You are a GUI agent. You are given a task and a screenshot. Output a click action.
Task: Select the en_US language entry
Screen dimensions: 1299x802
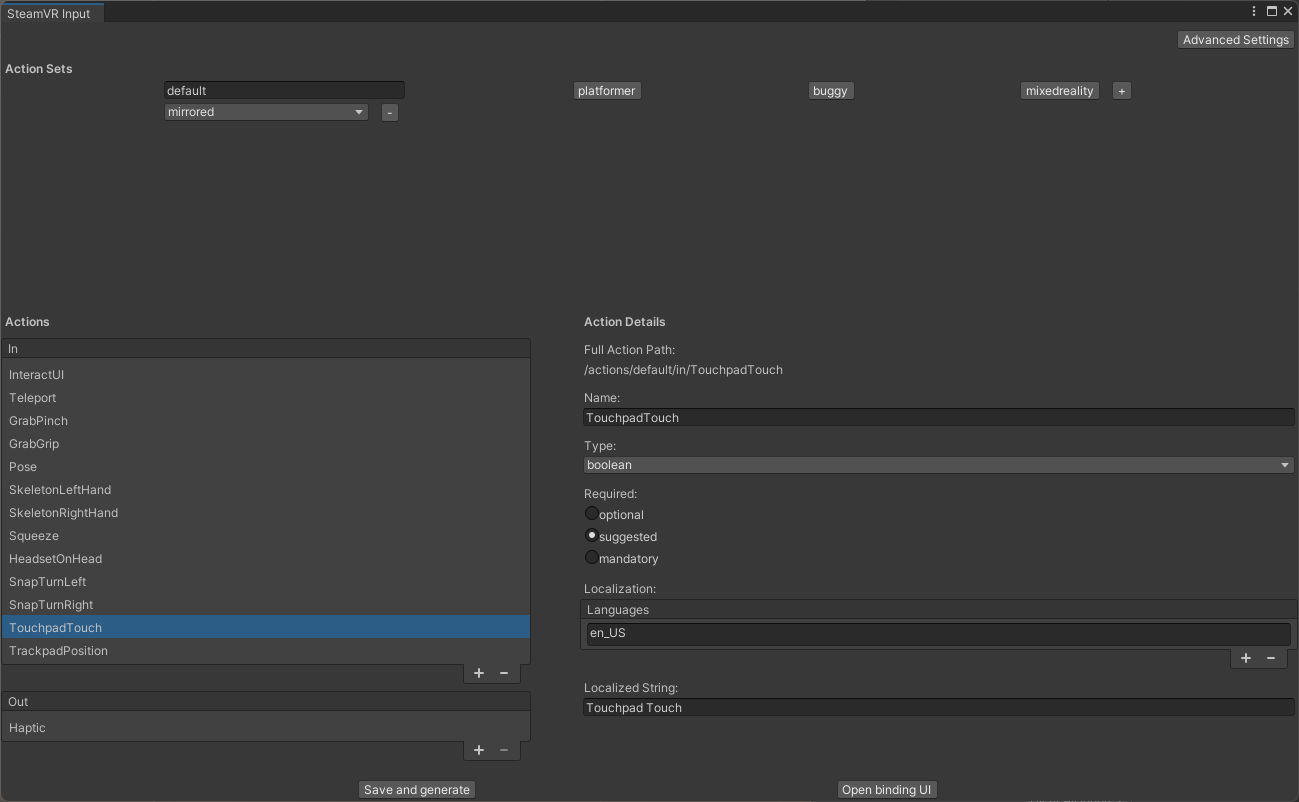939,633
